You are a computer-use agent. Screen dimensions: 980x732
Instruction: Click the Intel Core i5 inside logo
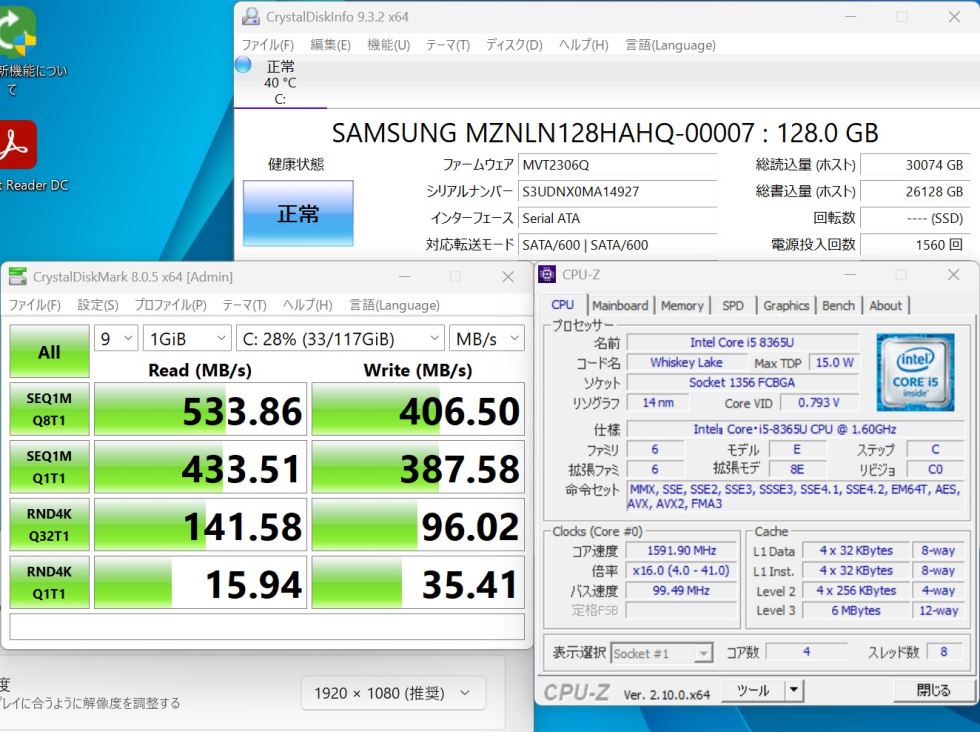[x=915, y=372]
